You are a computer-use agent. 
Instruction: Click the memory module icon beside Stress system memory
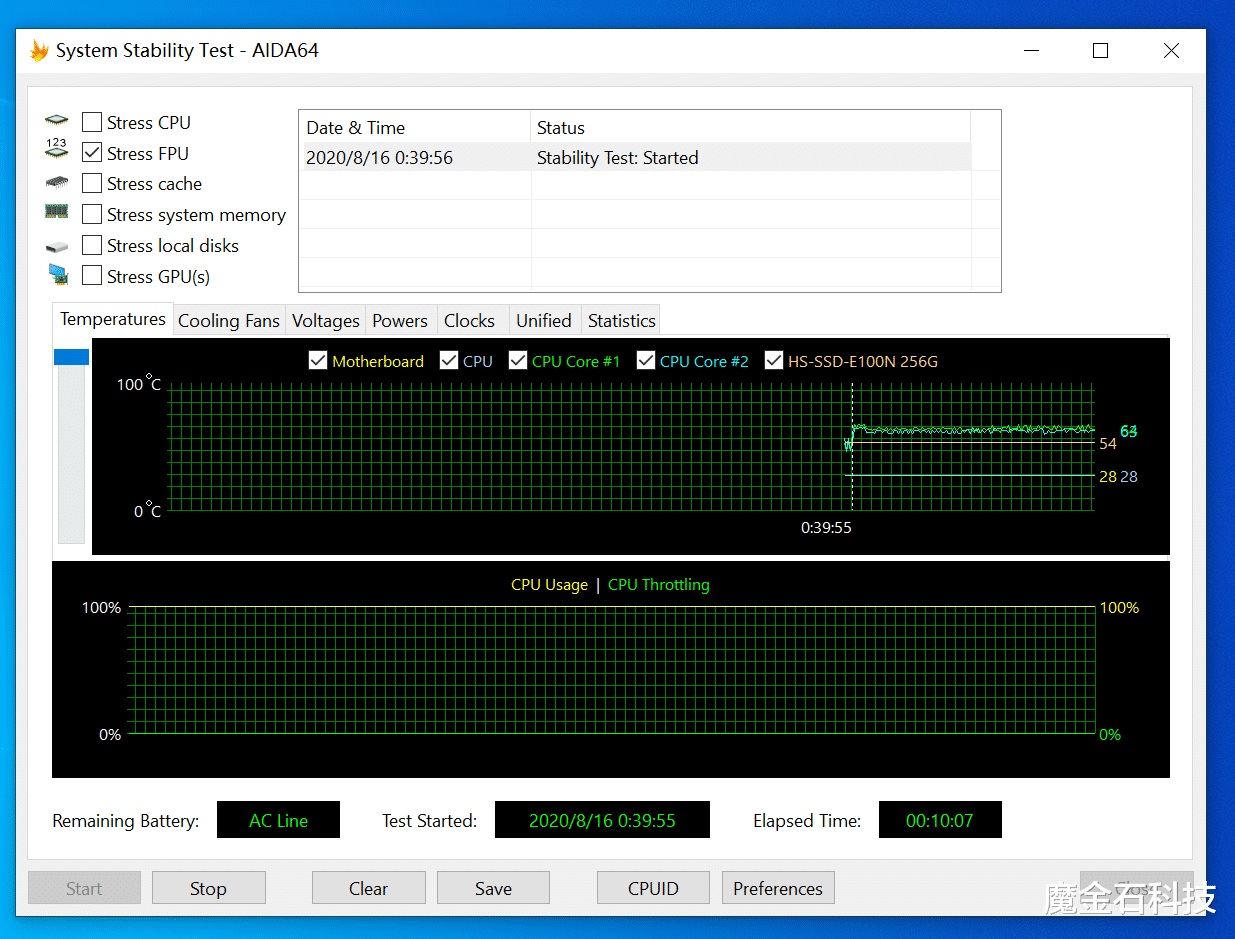pos(57,212)
